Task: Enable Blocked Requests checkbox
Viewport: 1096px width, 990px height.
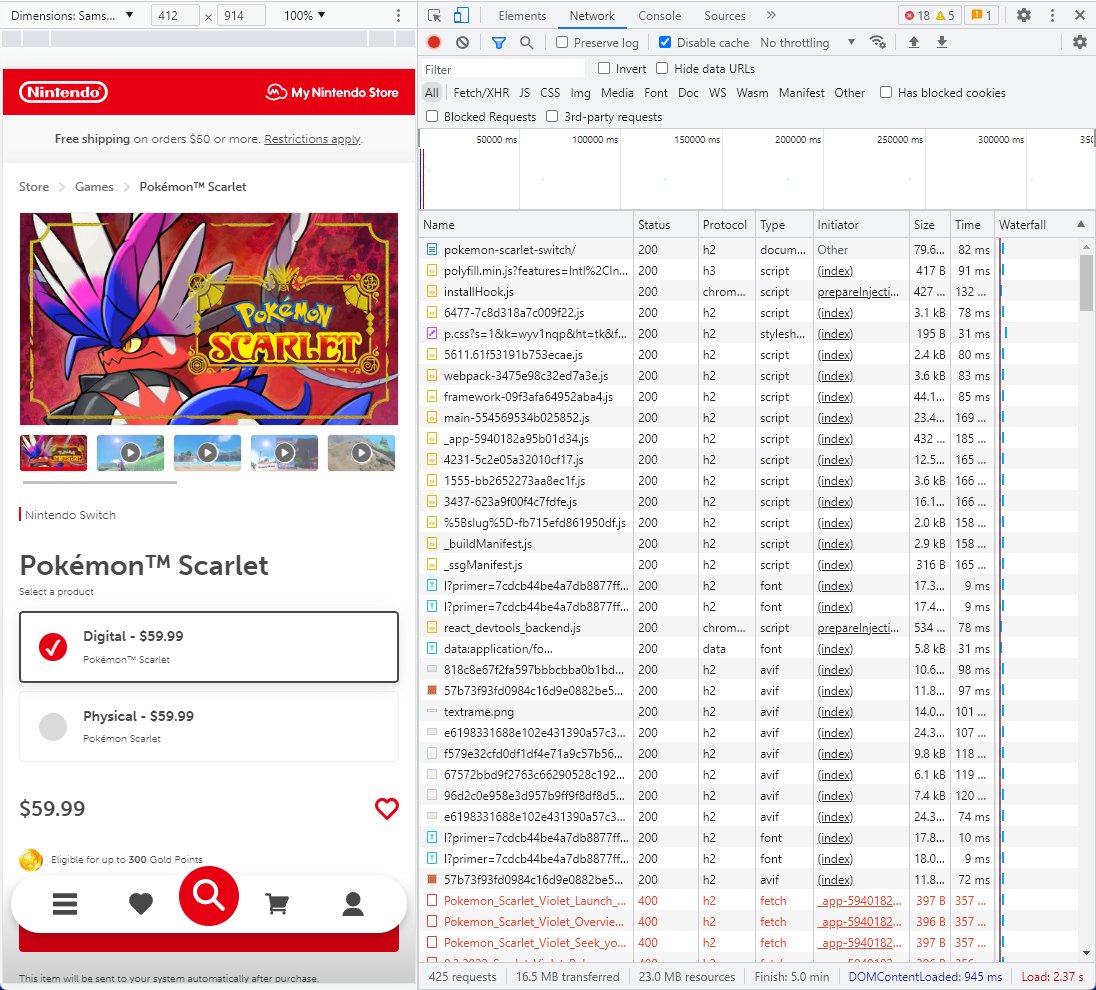Action: [x=432, y=116]
